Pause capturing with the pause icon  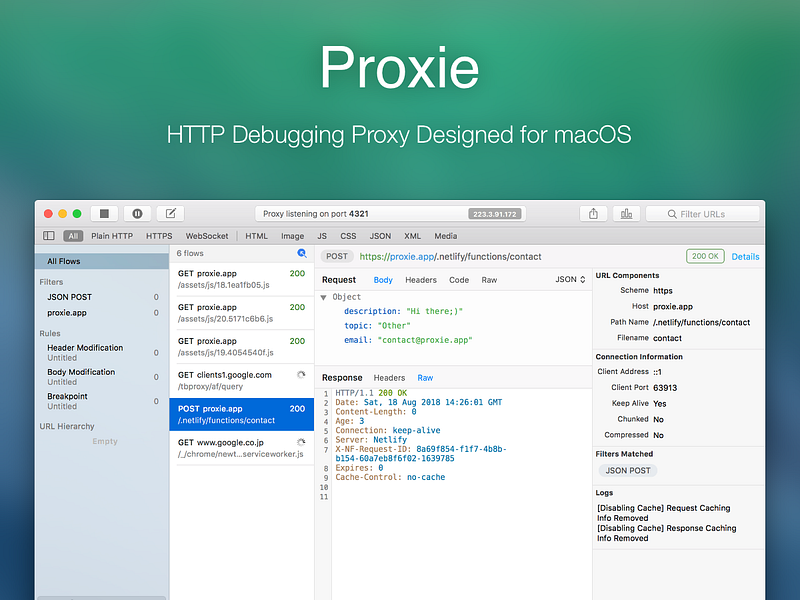(x=137, y=214)
